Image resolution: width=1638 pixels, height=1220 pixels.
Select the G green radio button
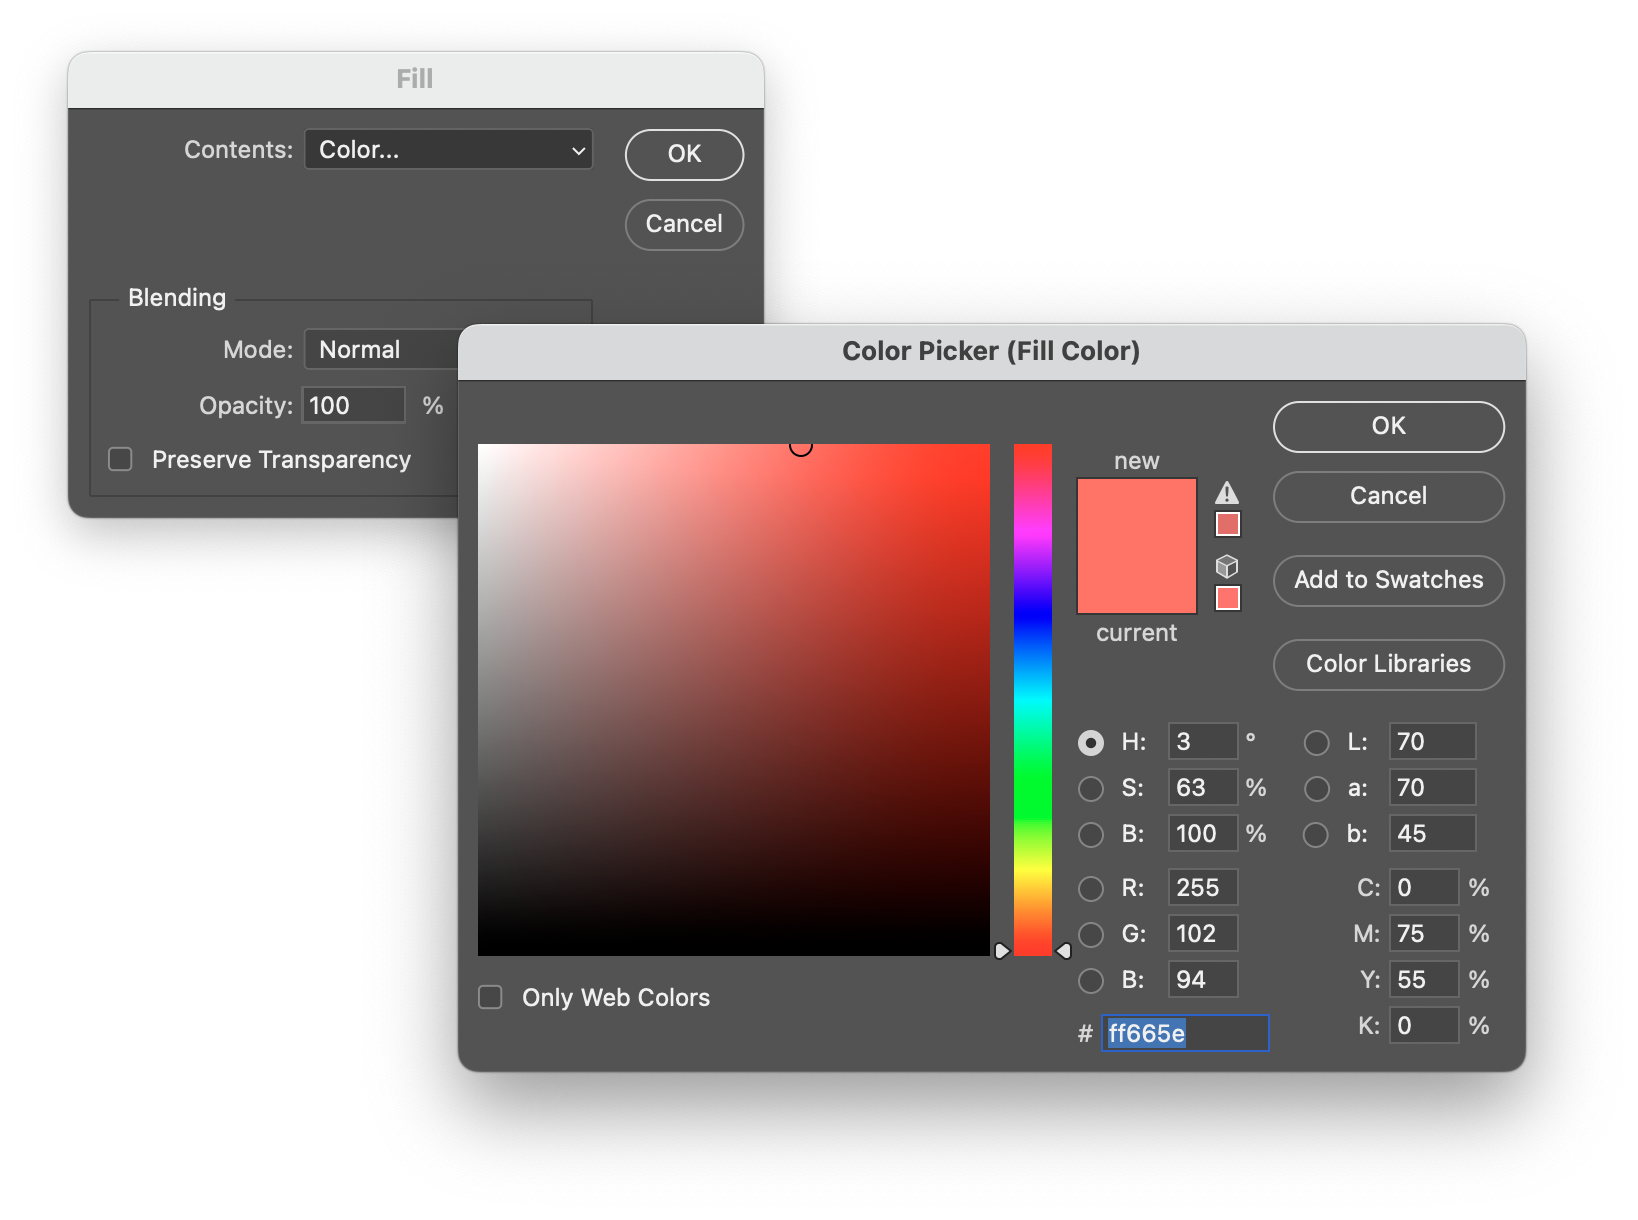coord(1091,935)
